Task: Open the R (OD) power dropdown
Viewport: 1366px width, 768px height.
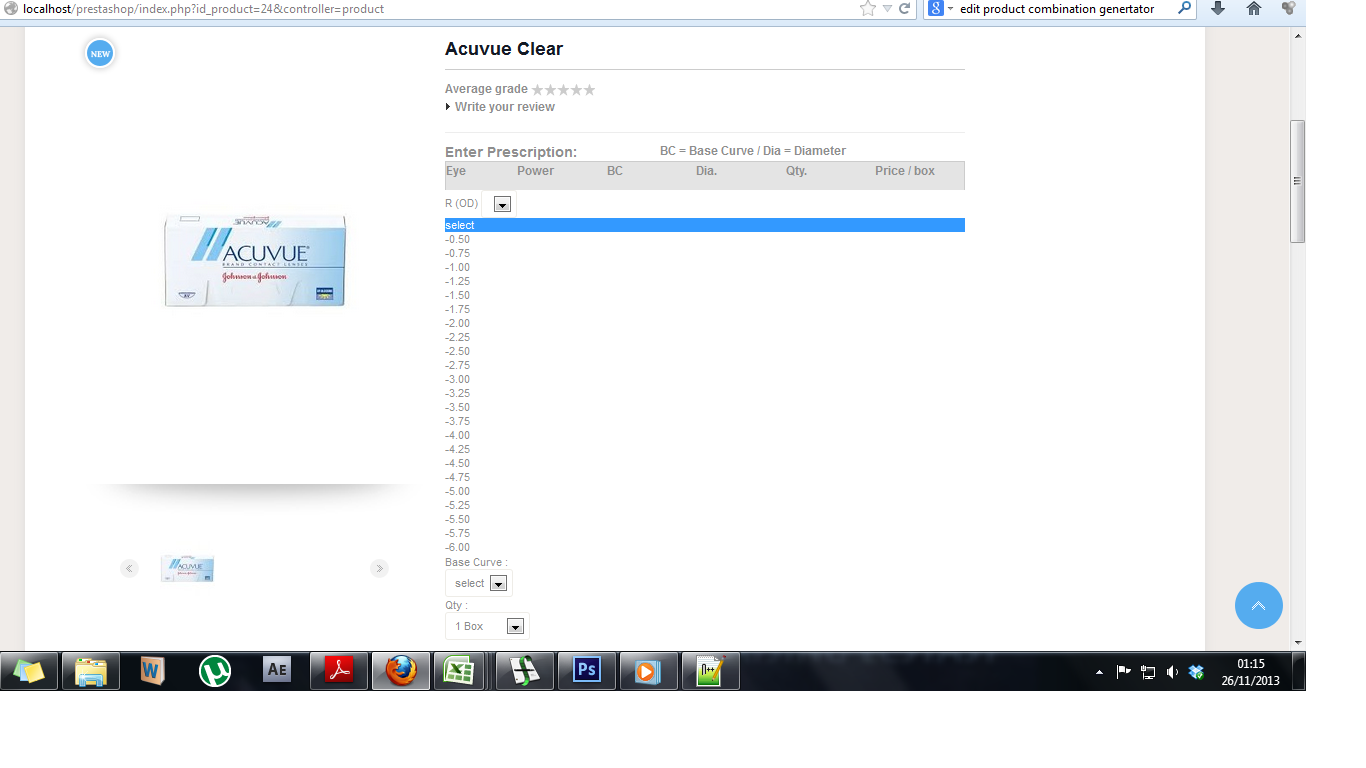Action: click(x=503, y=204)
